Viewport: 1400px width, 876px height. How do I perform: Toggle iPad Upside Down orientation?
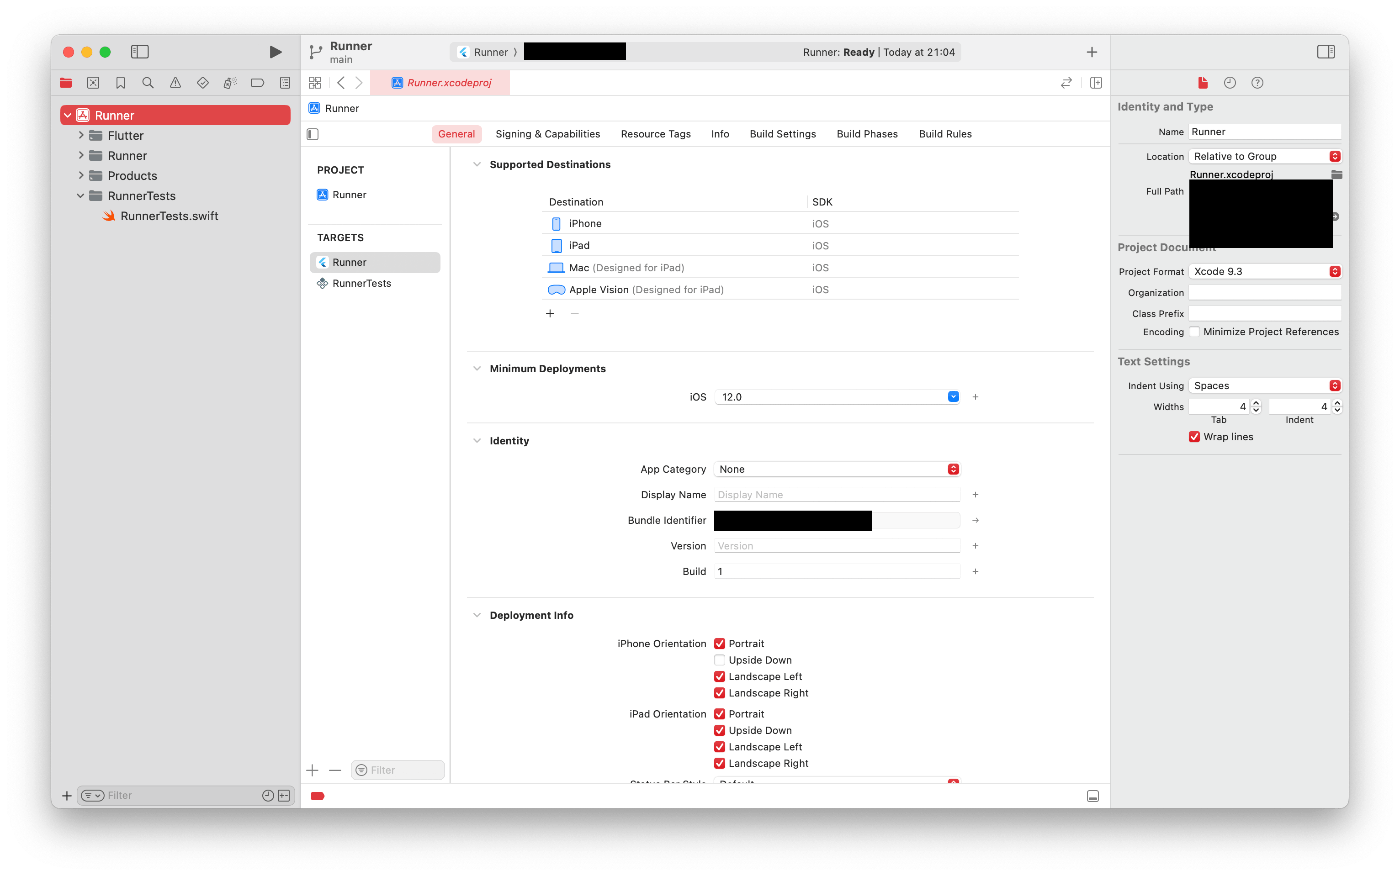tap(719, 730)
